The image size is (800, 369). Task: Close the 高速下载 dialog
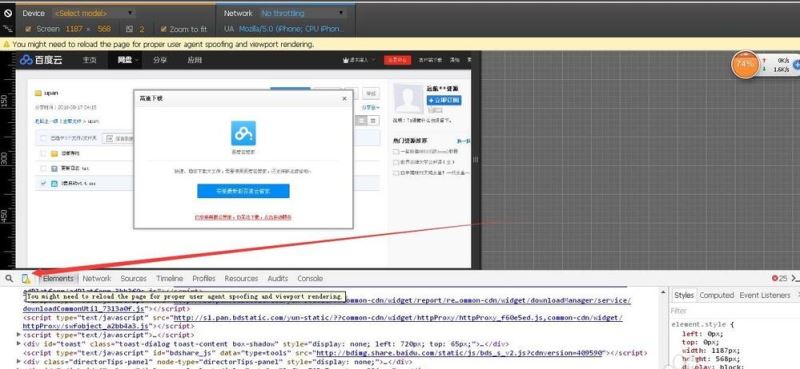point(344,98)
